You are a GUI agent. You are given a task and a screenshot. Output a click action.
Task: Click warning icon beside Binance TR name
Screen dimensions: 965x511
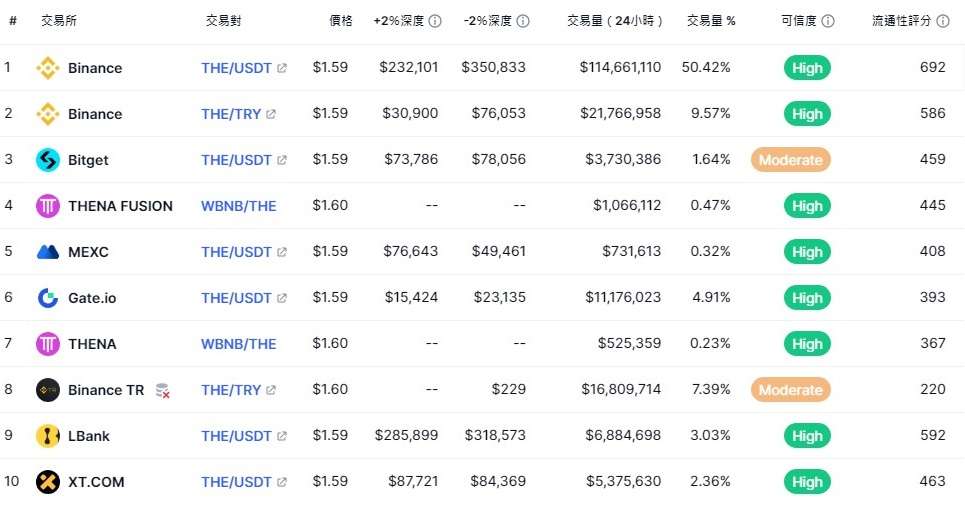click(x=162, y=390)
